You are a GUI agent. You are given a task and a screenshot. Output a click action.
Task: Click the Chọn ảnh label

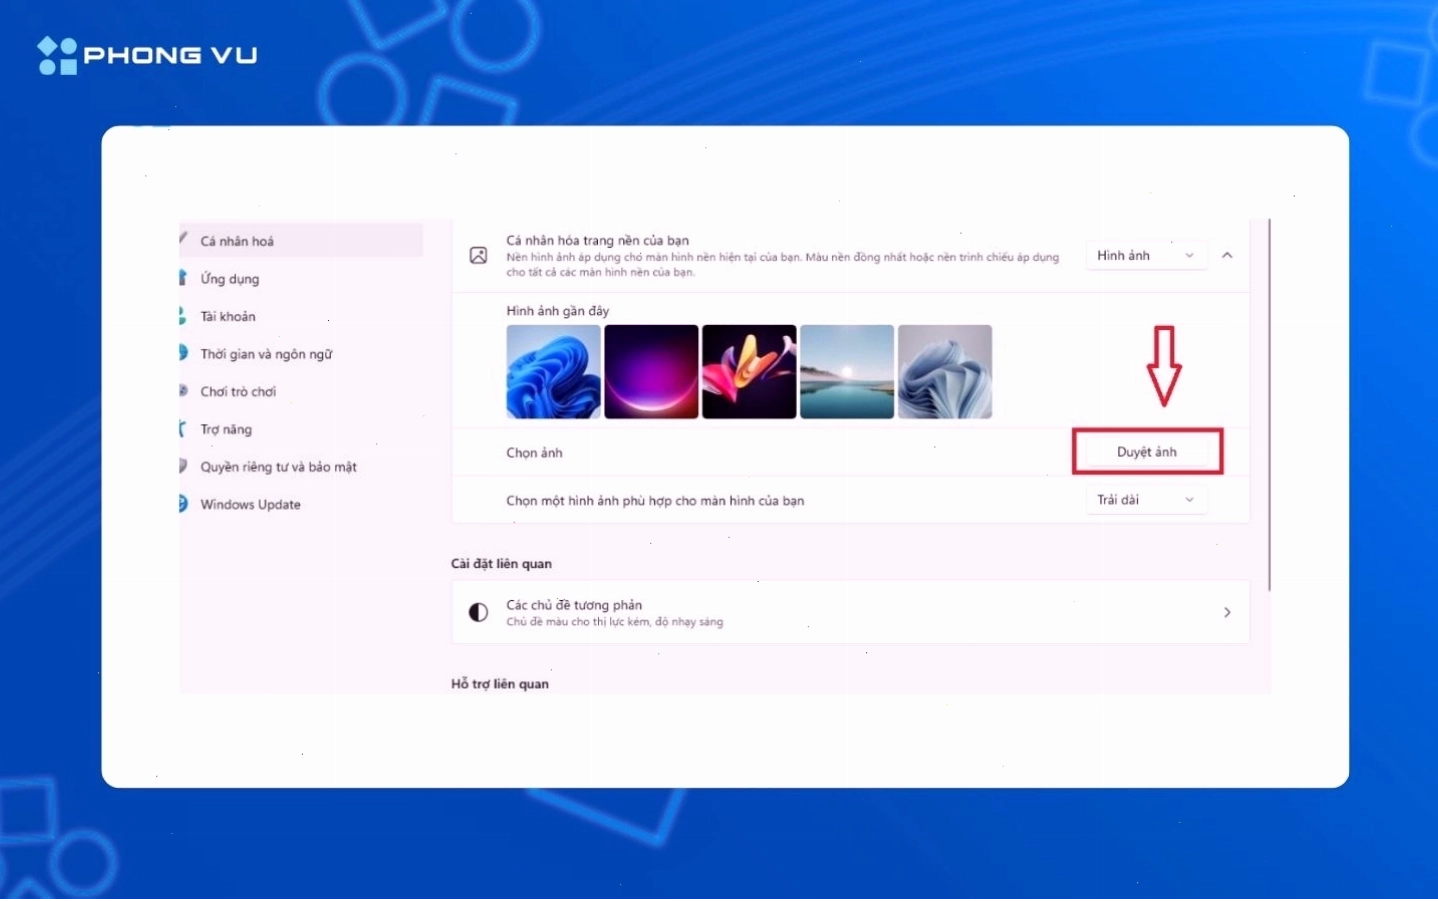click(x=534, y=453)
